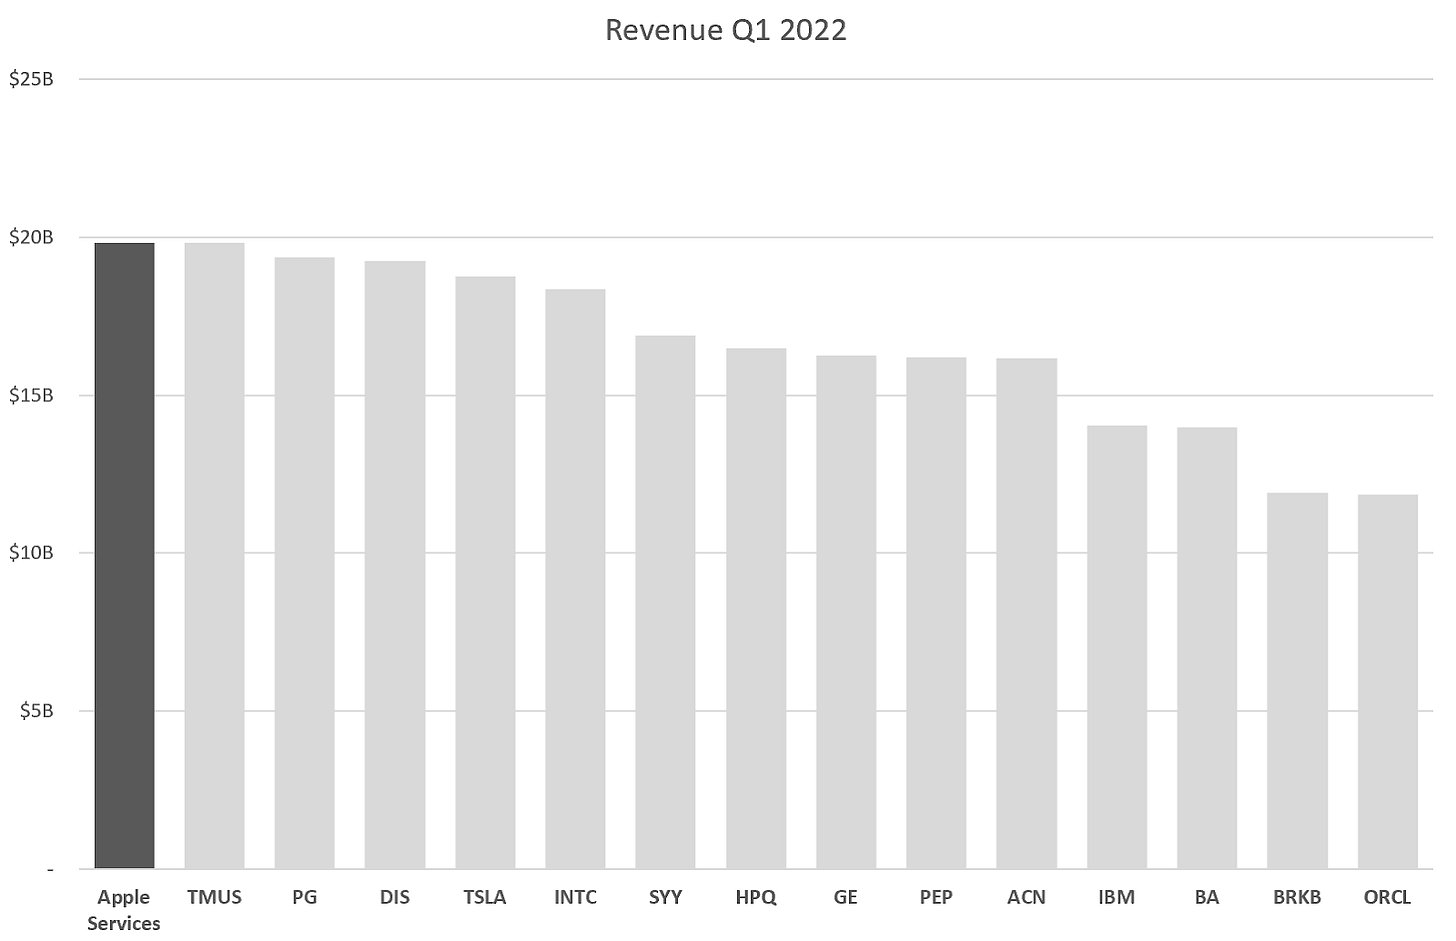Click the ORCL axis label

click(x=1388, y=897)
